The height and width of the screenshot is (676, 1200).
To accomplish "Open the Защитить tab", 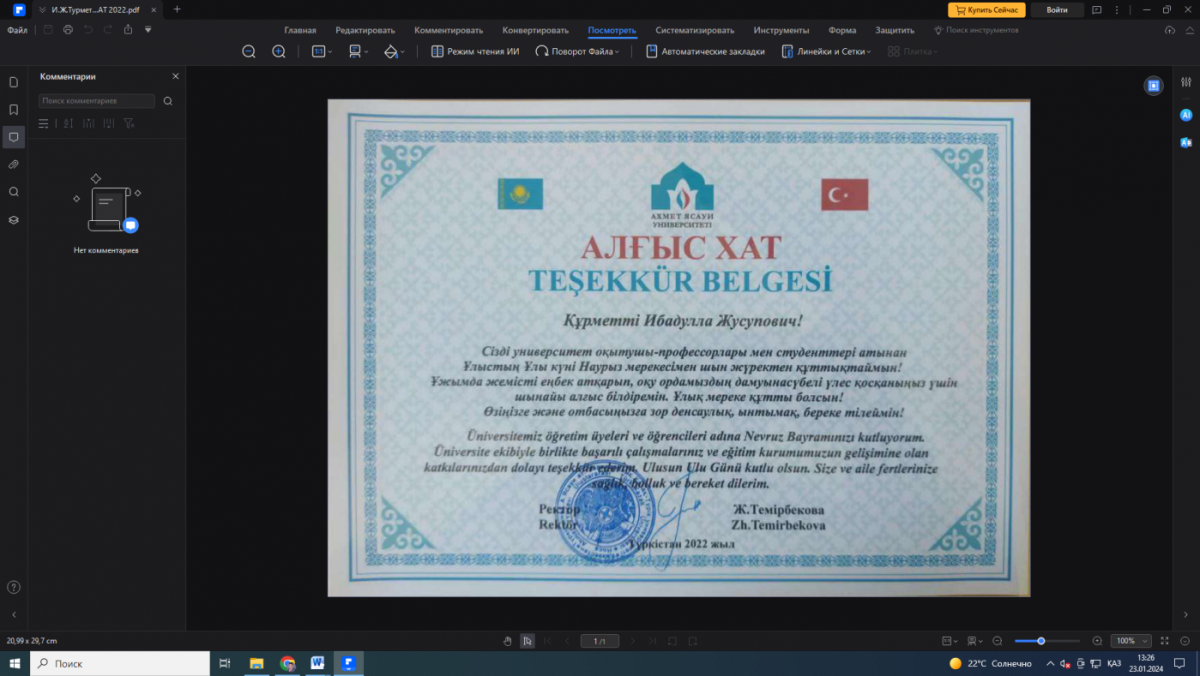I will (894, 30).
